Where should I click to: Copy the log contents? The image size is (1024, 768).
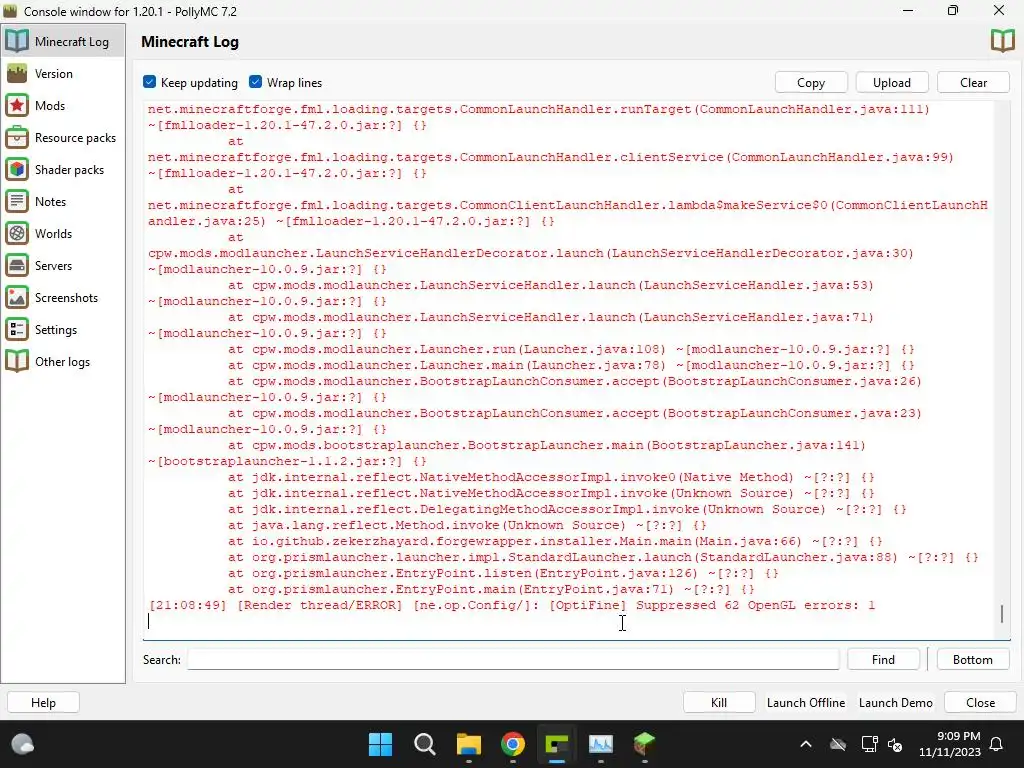[811, 82]
